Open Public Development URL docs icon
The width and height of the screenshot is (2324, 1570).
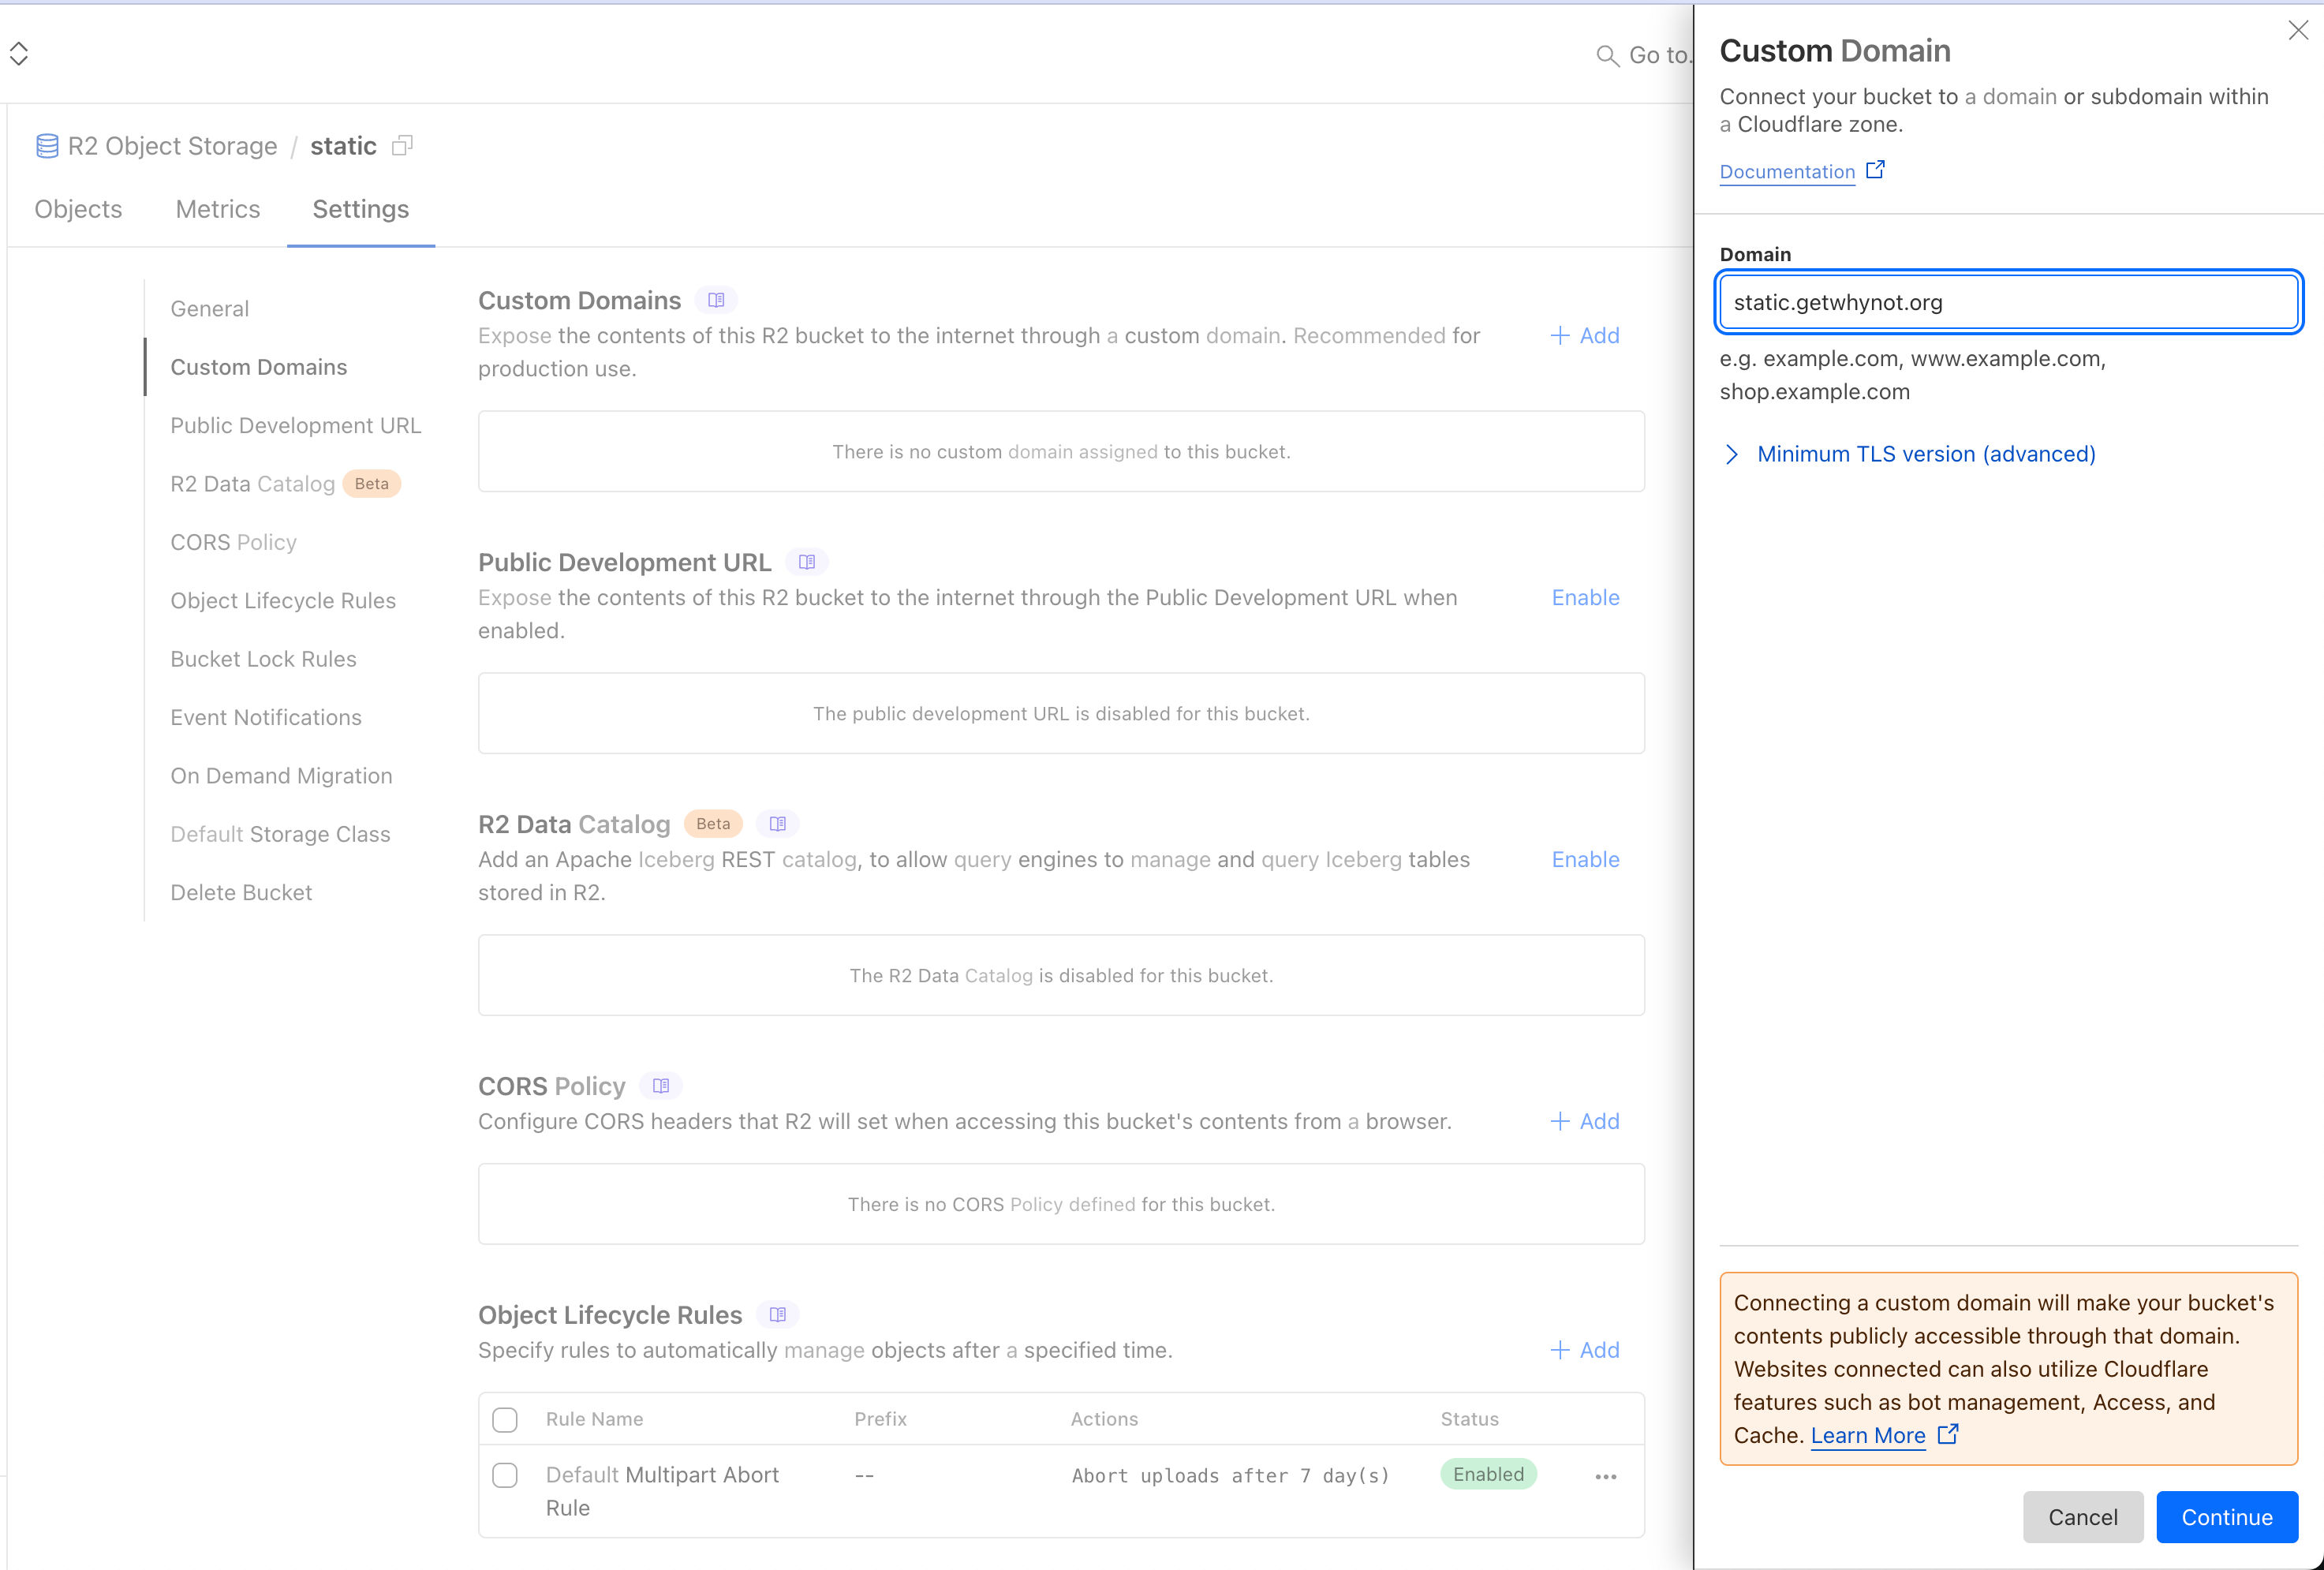[x=807, y=562]
